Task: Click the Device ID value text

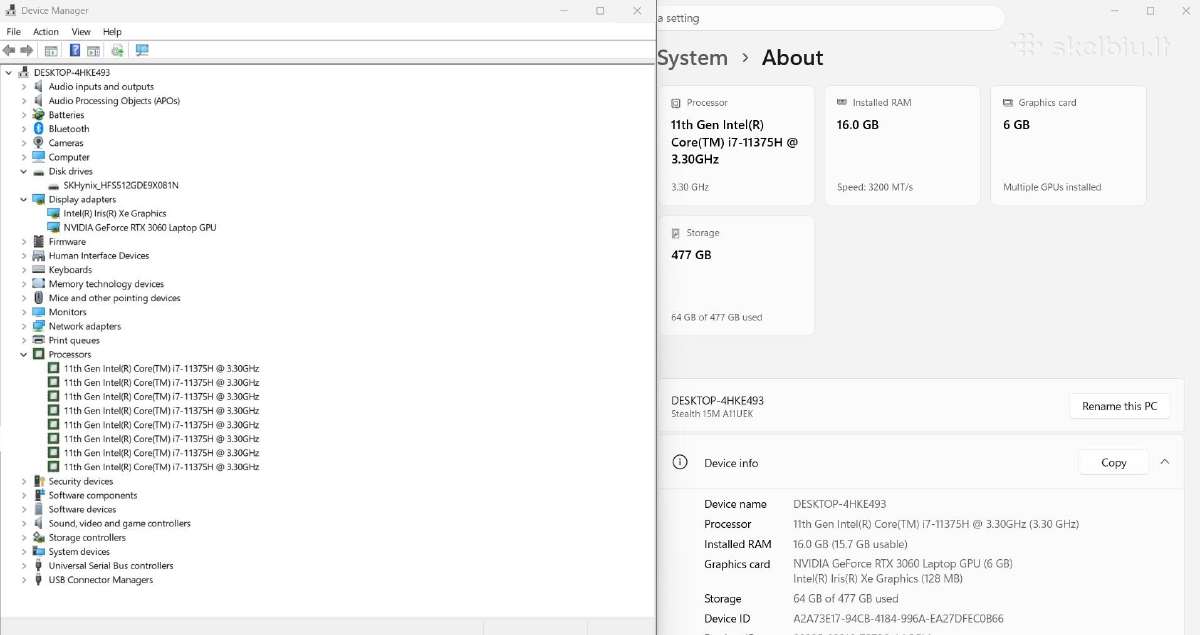Action: click(x=898, y=619)
